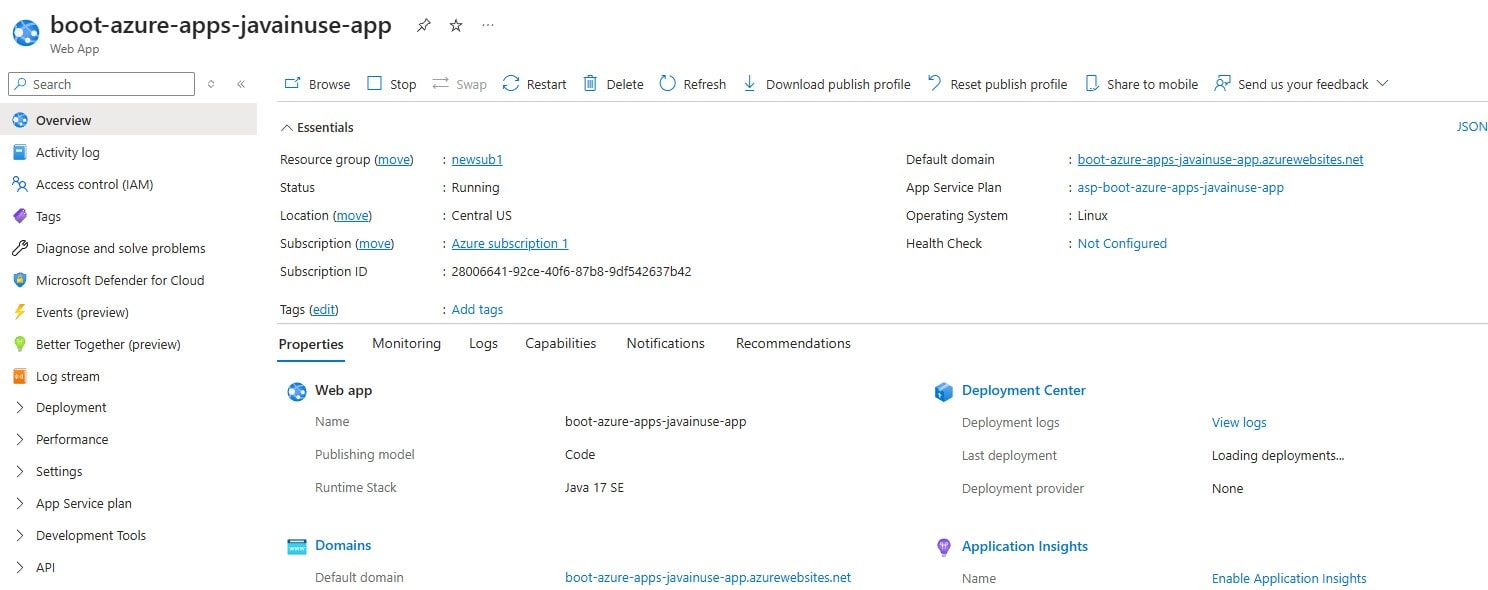Click the Delete trash can icon

pyautogui.click(x=591, y=84)
